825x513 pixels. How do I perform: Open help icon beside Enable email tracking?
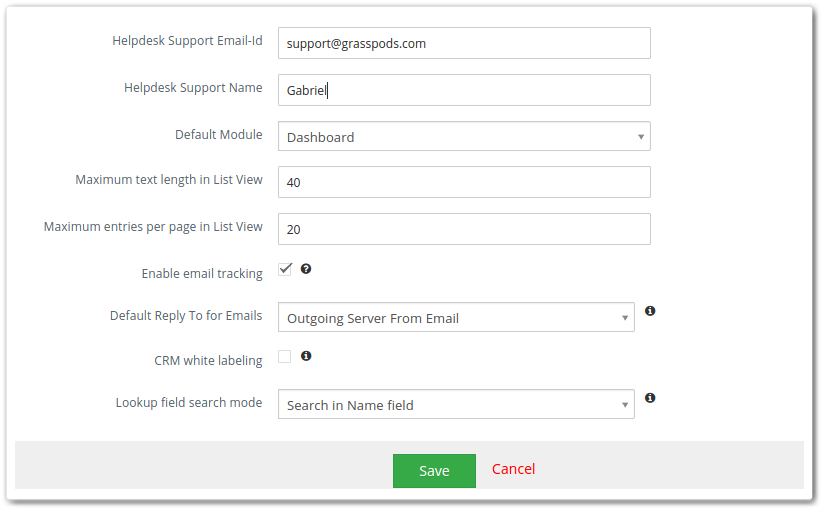(306, 269)
